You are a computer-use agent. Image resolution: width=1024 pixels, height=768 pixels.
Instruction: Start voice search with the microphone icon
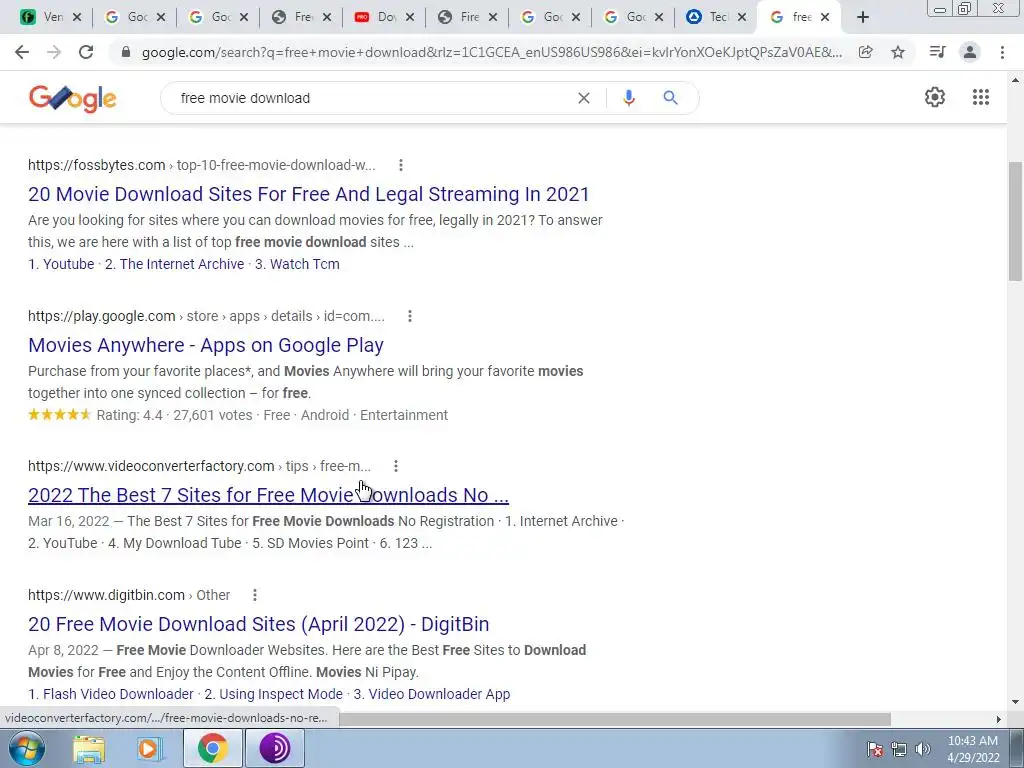point(629,98)
